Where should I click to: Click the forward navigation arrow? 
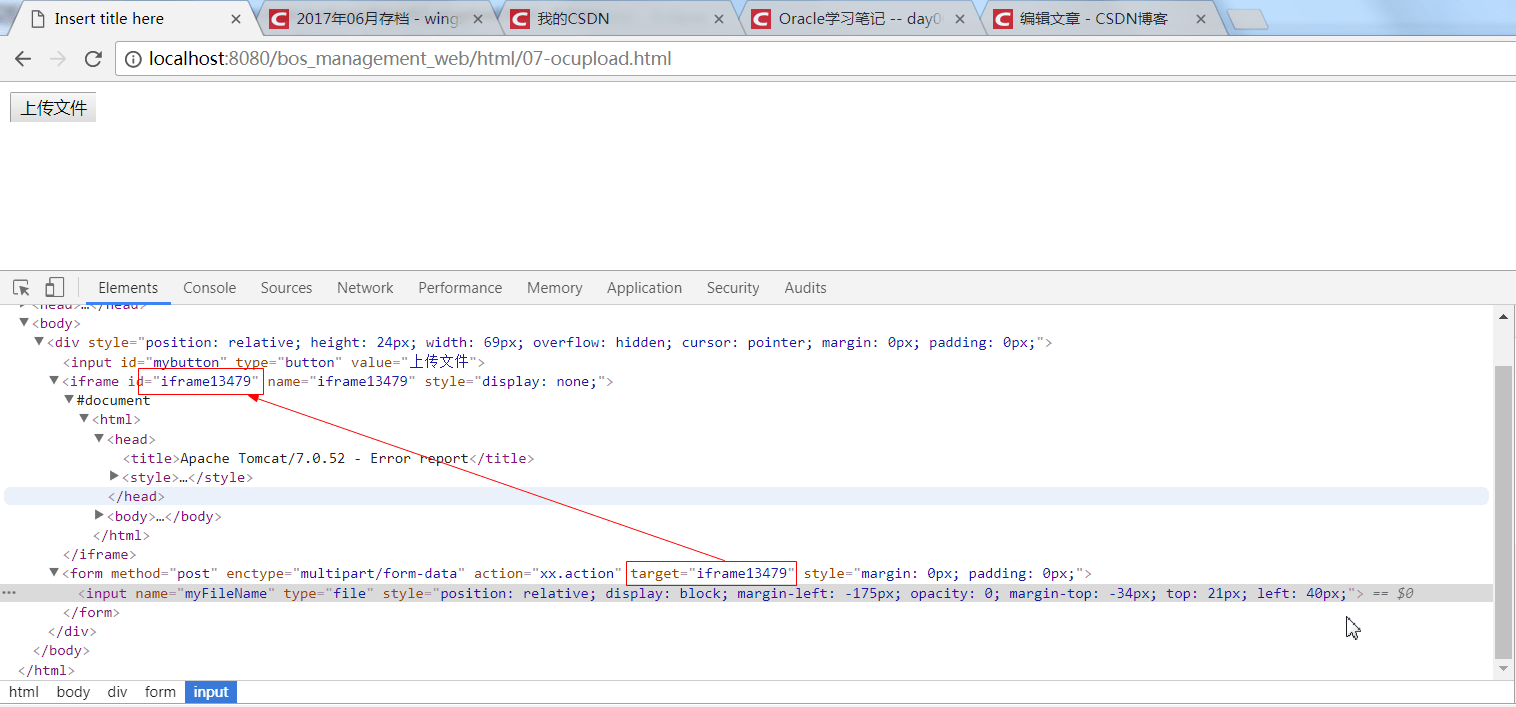[x=58, y=59]
